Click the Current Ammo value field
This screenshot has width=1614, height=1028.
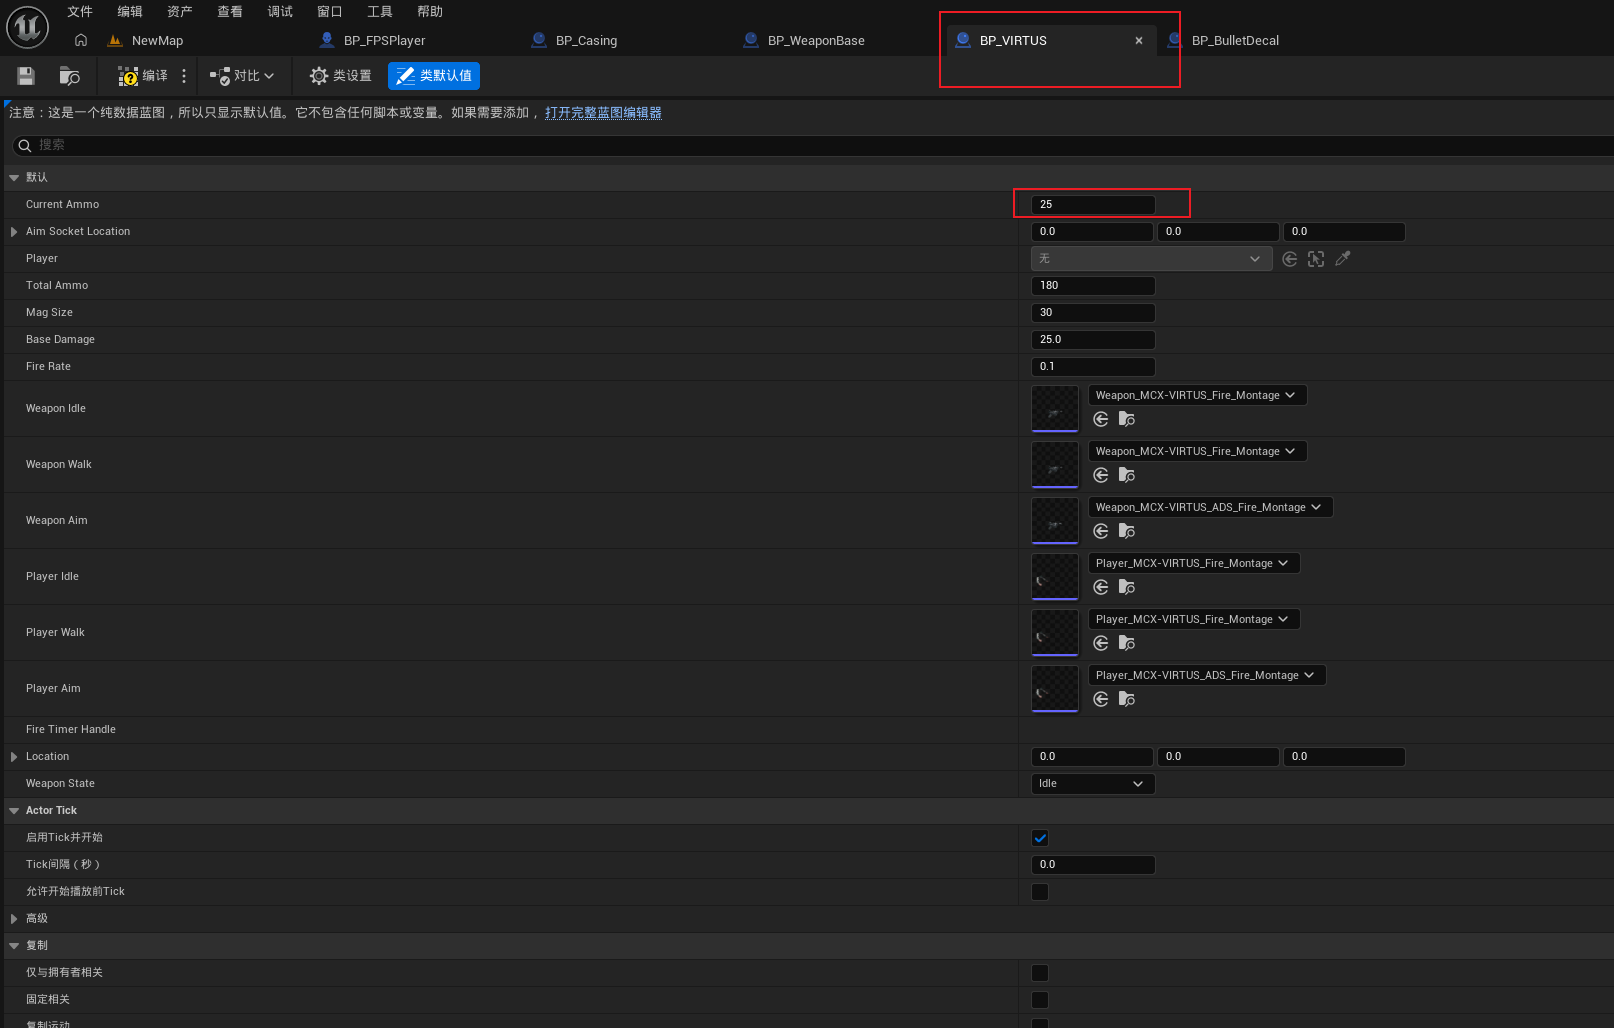tap(1093, 205)
